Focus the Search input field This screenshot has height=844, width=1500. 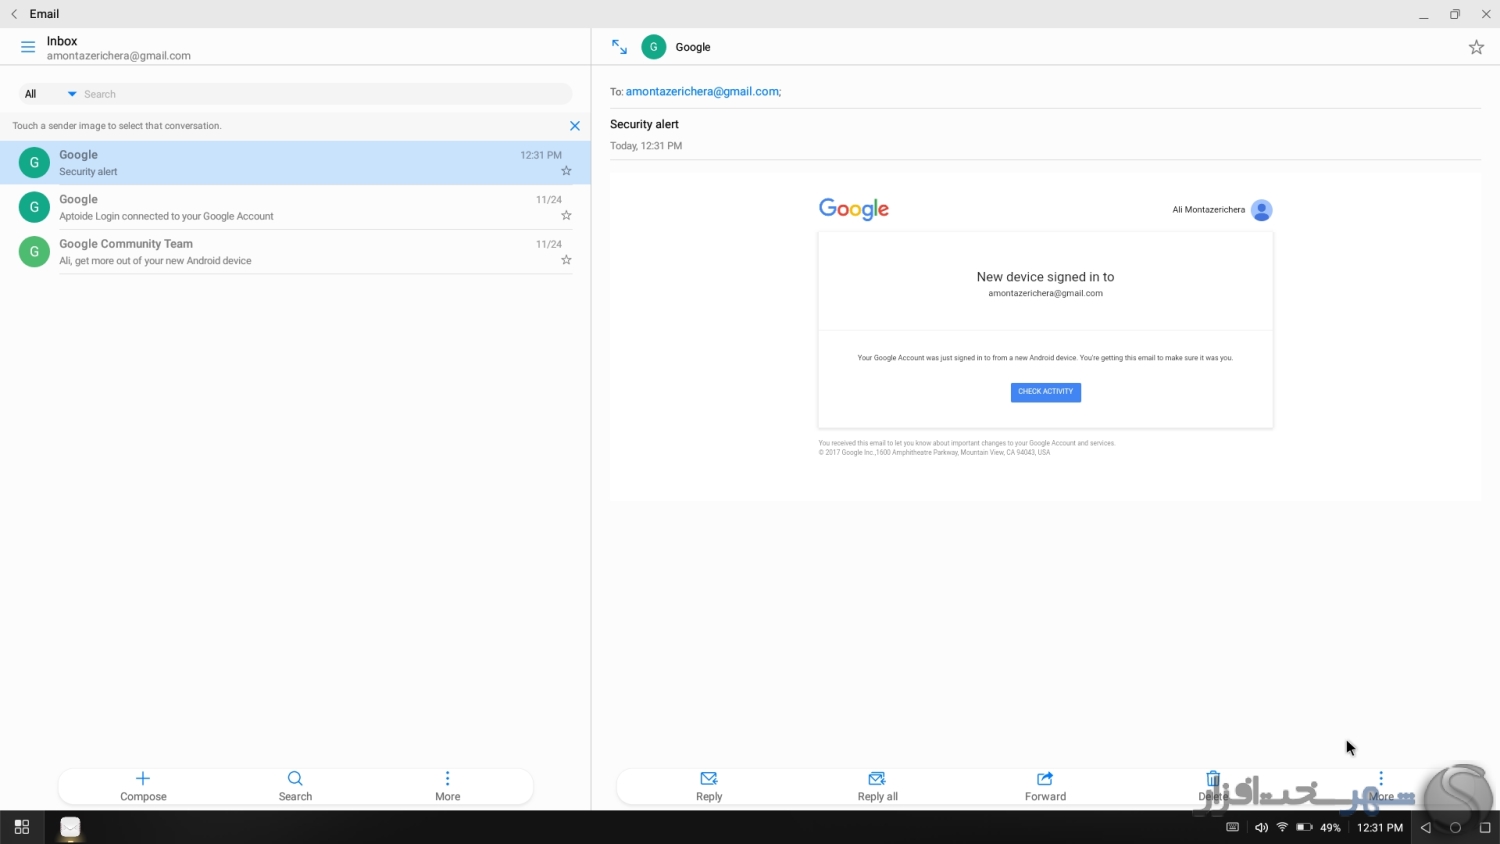(325, 94)
